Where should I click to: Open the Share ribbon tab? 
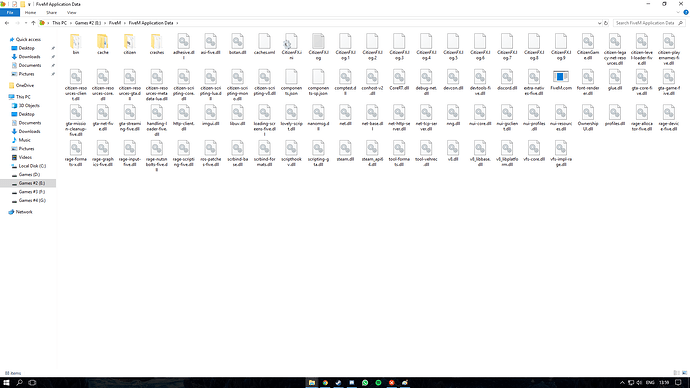51,13
